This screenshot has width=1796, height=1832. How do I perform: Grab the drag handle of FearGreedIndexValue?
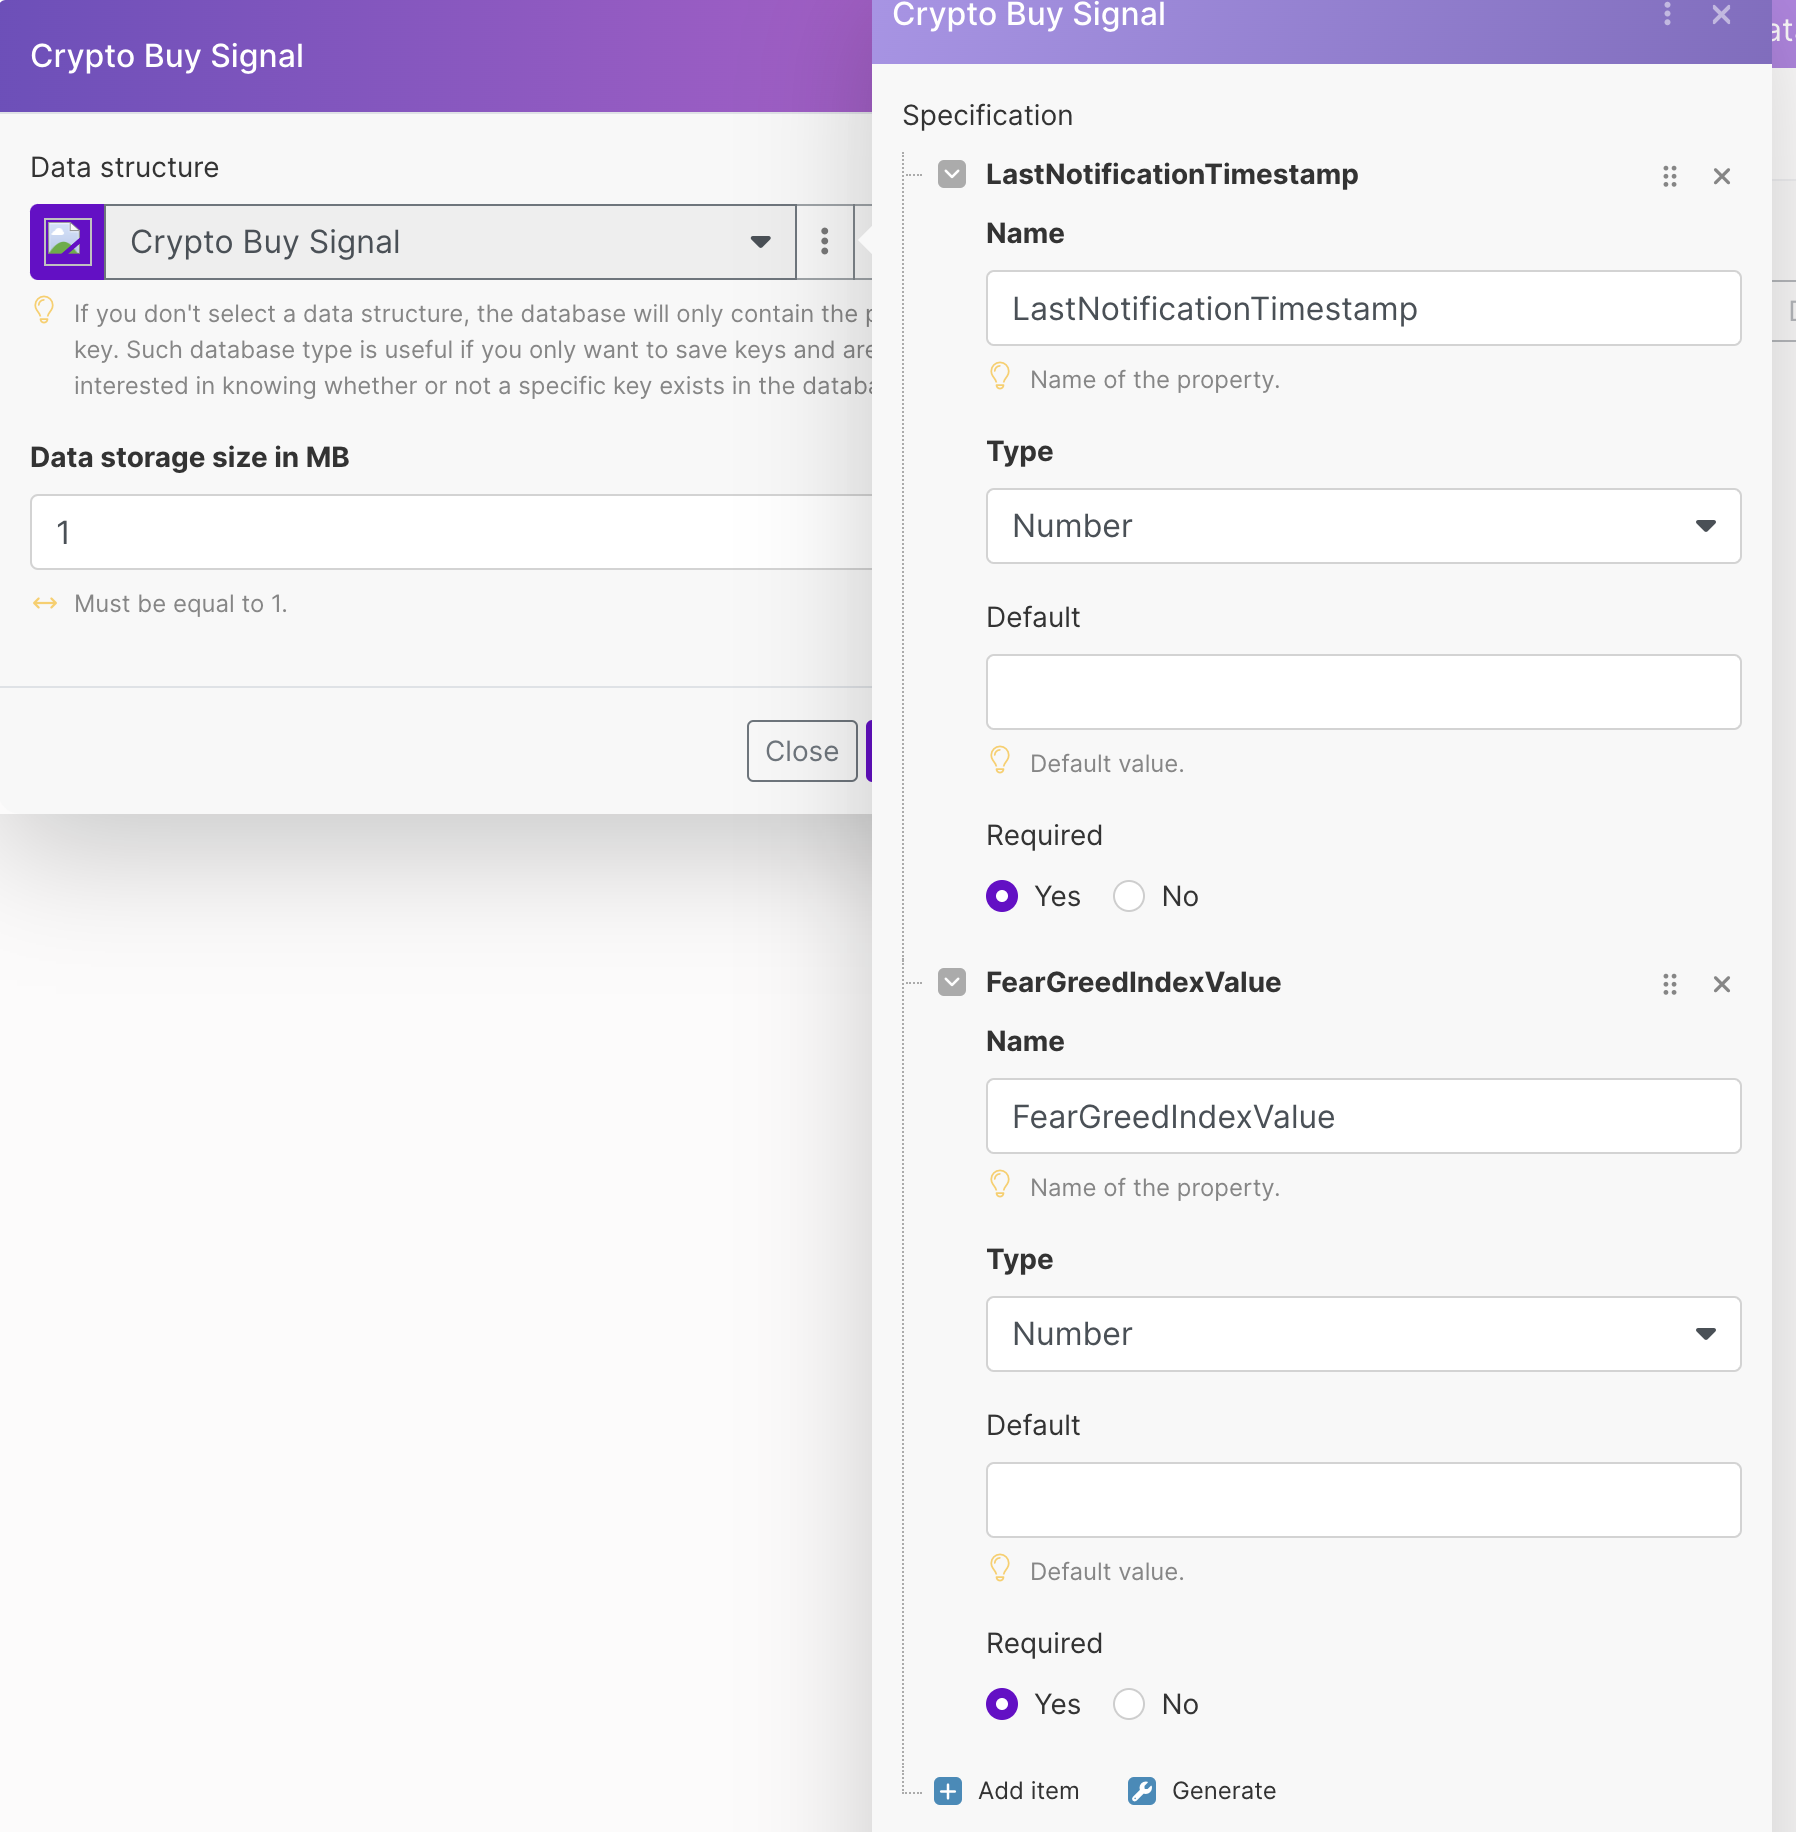point(1669,985)
